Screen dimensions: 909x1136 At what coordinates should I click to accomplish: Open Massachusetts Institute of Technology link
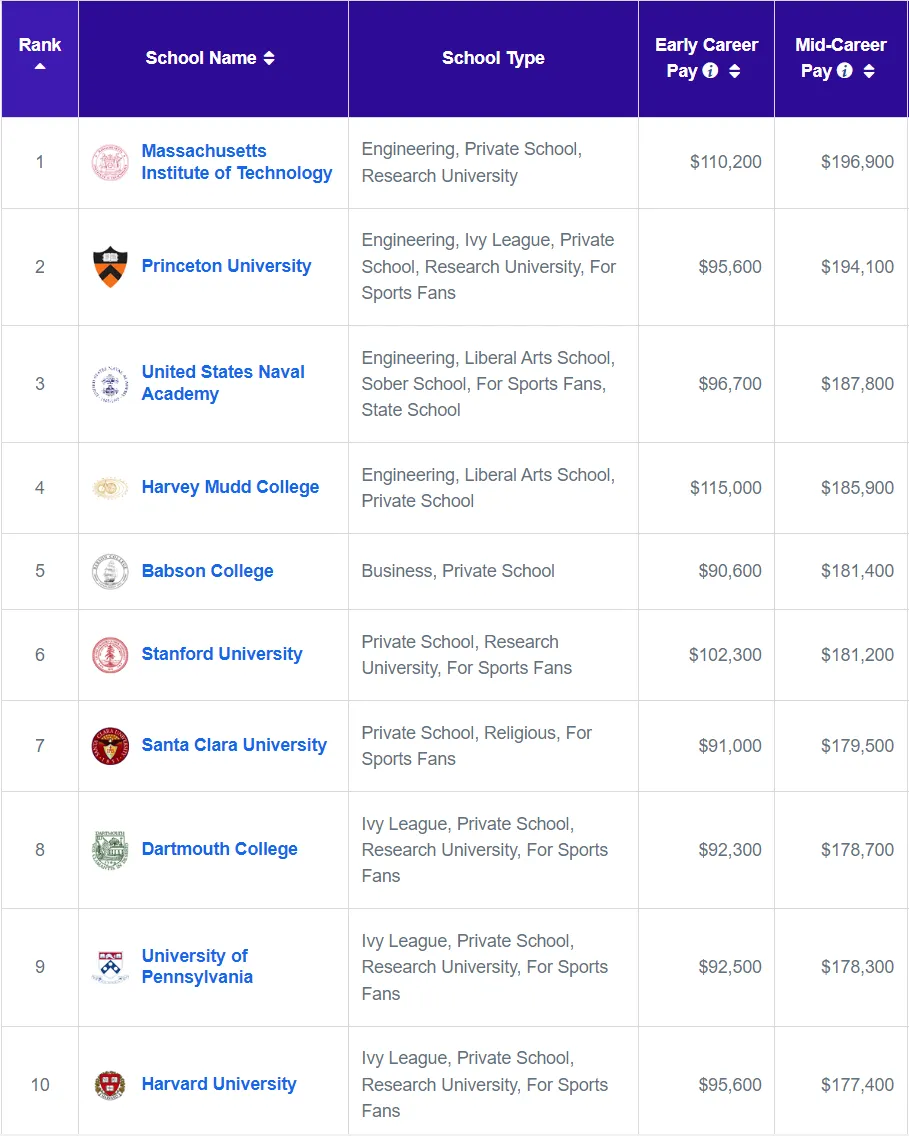point(237,162)
